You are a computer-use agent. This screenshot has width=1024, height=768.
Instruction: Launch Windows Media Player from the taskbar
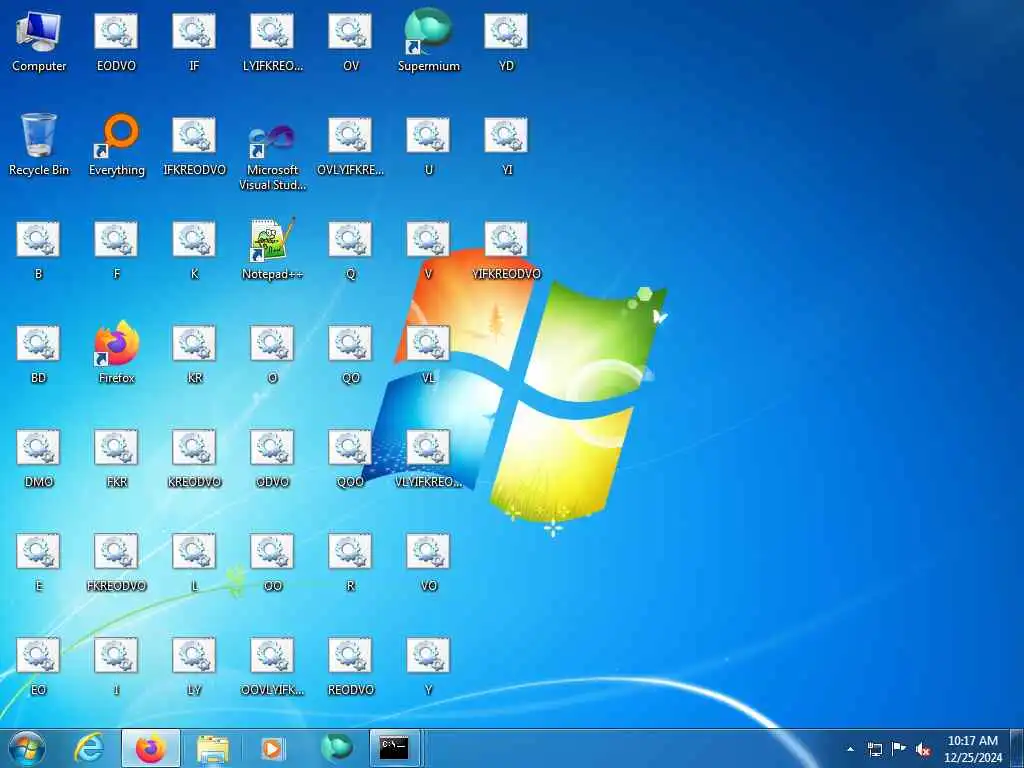272,748
